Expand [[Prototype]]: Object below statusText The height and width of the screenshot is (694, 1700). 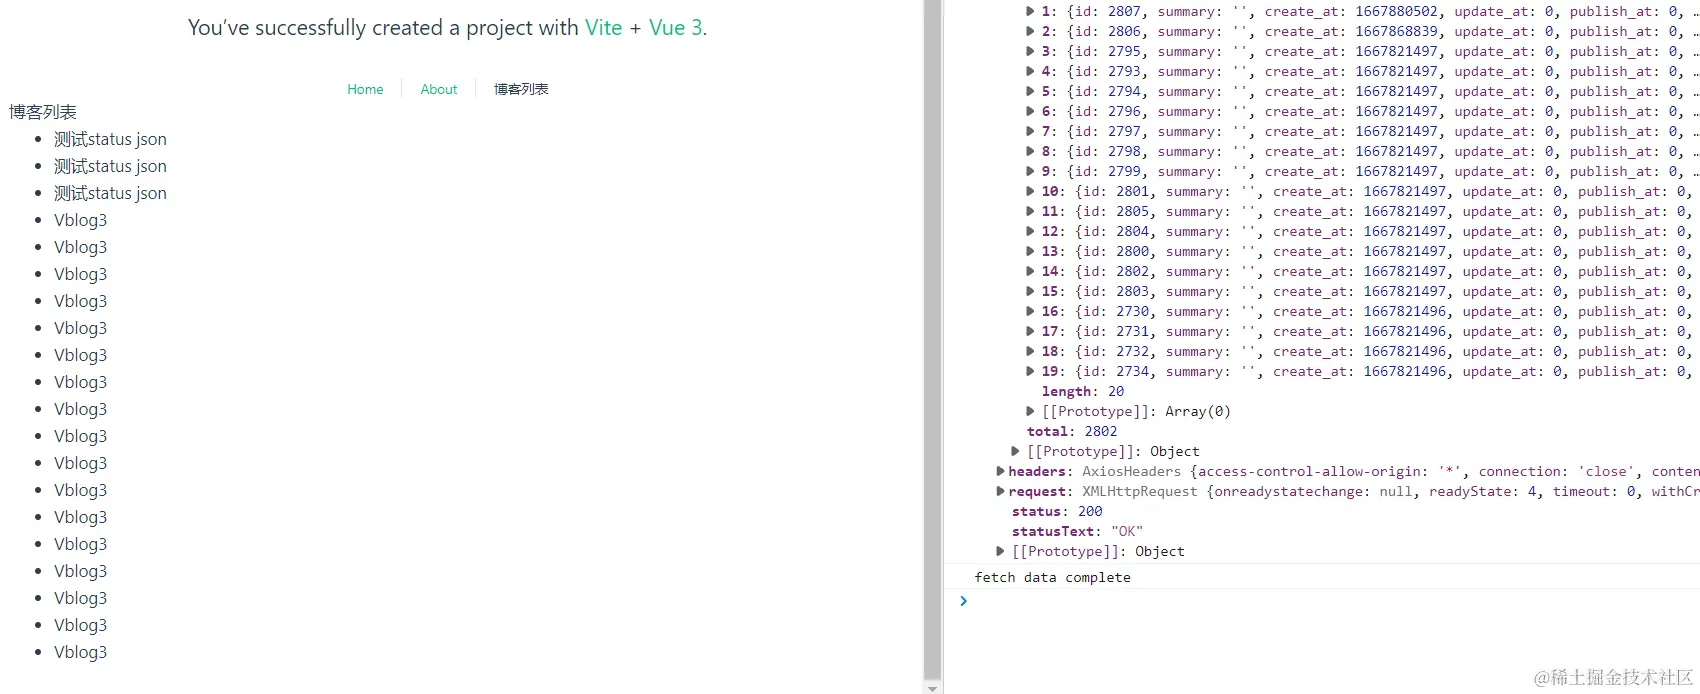click(1000, 551)
